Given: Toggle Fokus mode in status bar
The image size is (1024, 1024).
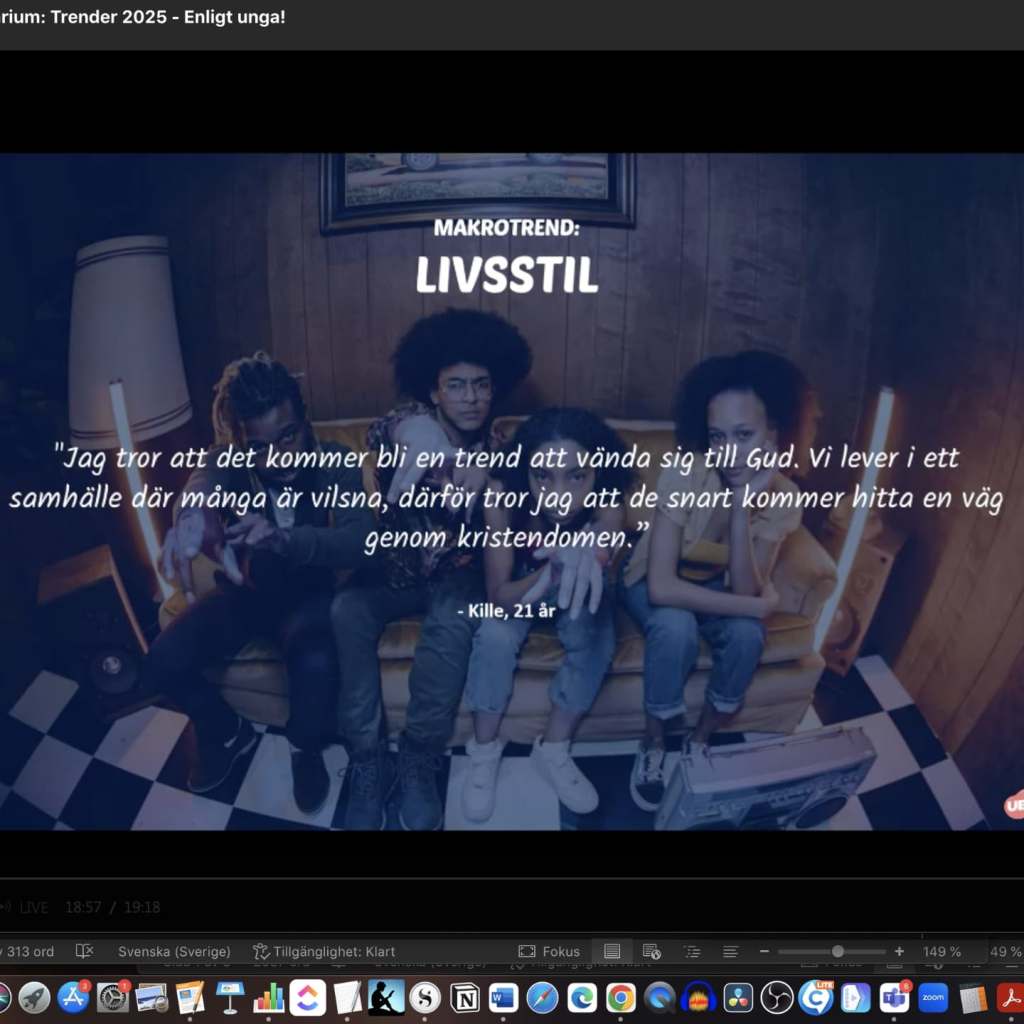Looking at the screenshot, I should tap(549, 951).
